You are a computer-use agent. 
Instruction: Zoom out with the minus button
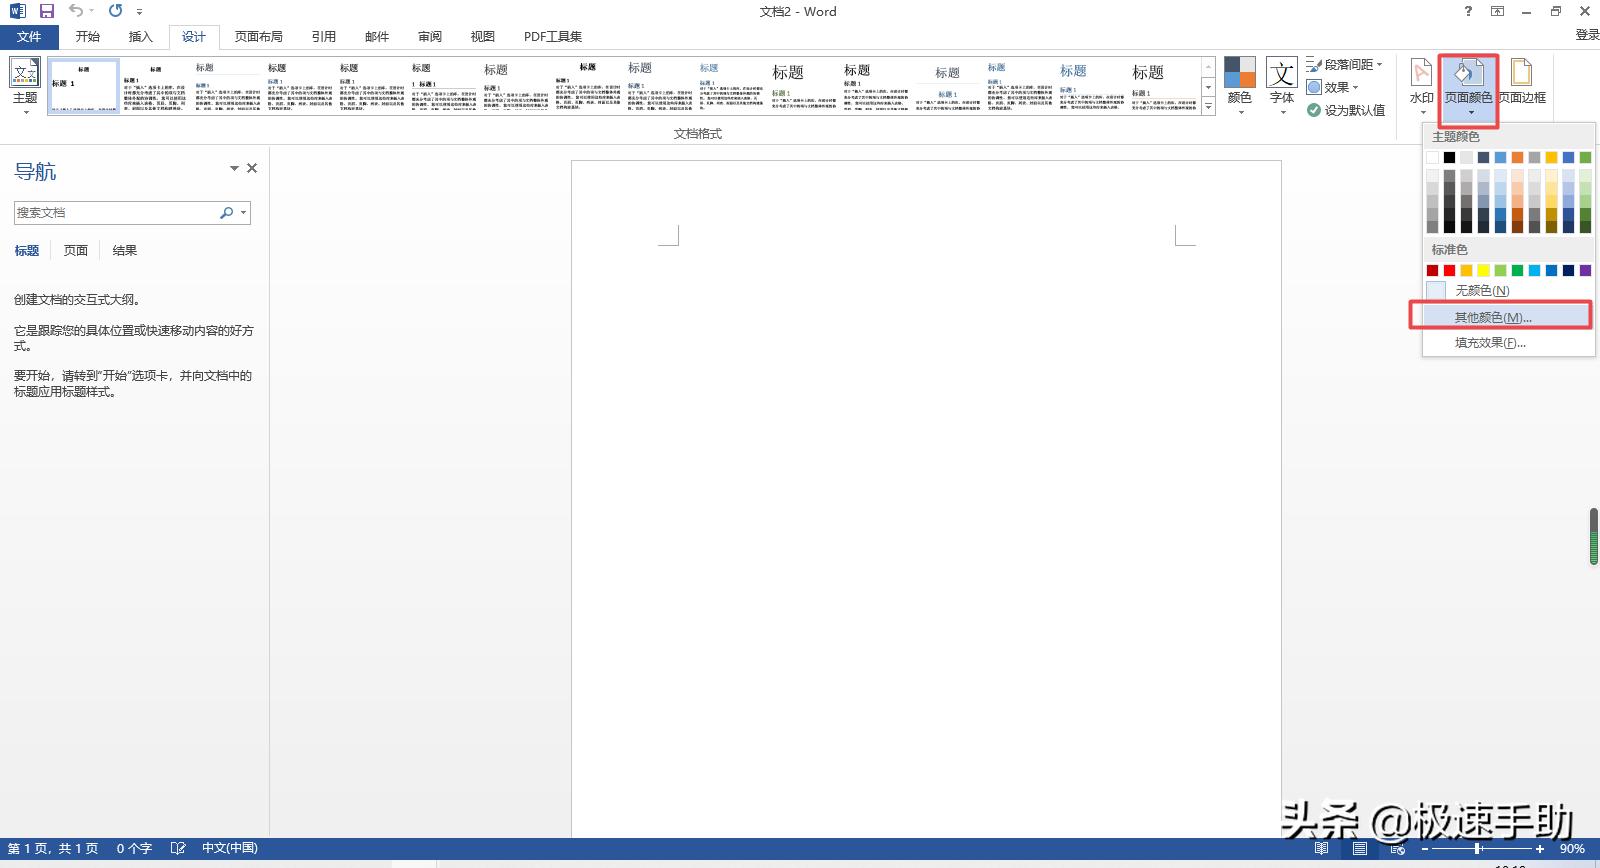click(1424, 849)
